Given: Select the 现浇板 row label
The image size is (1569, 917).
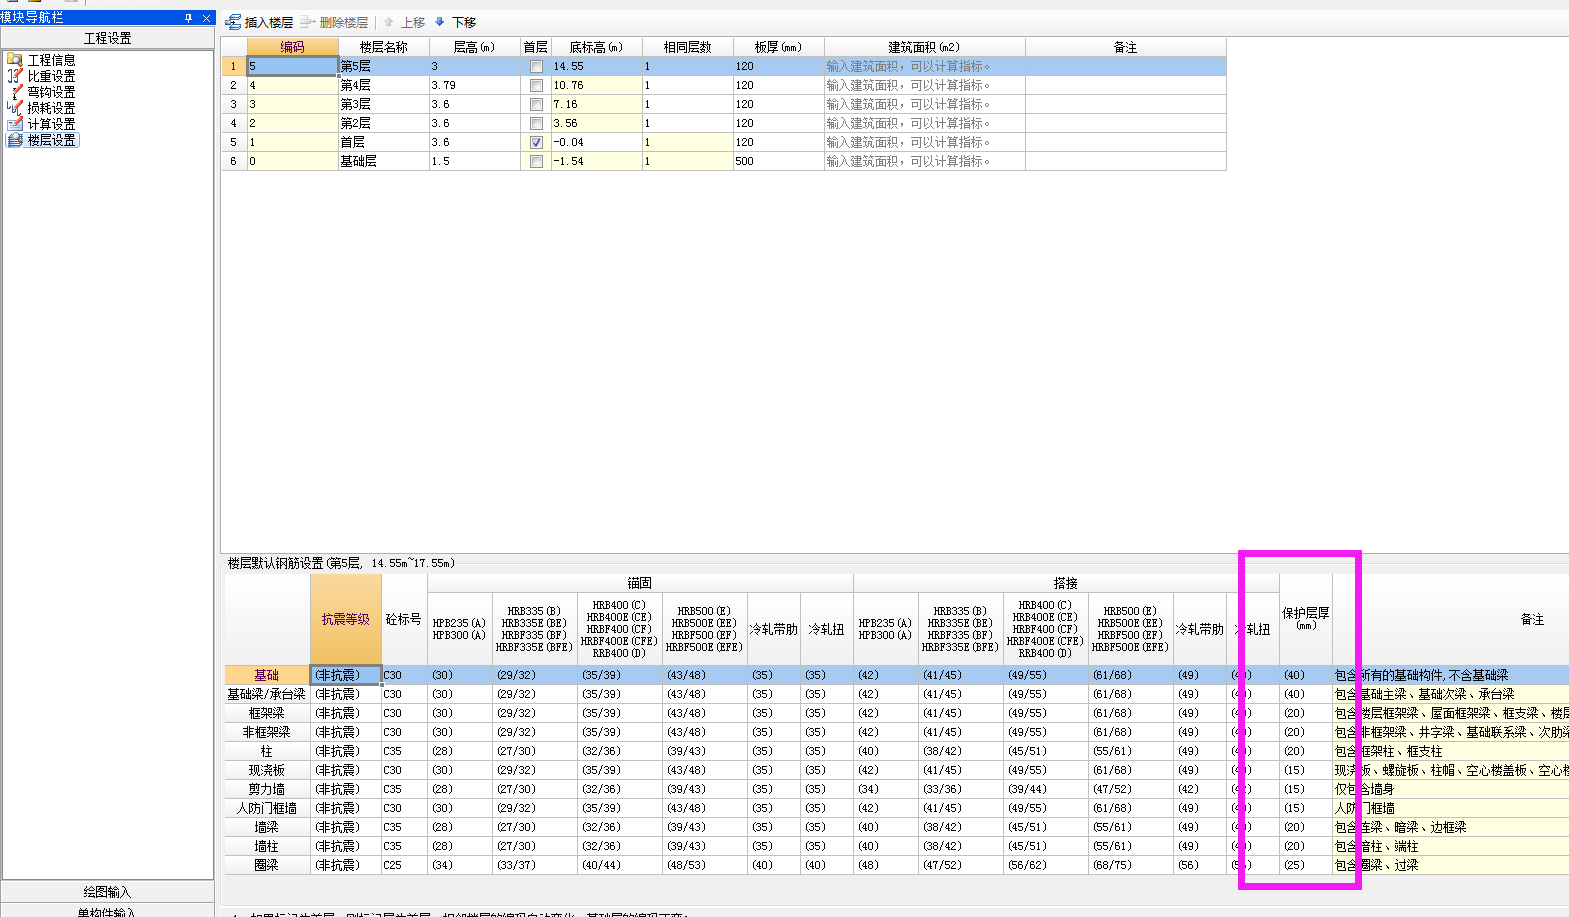Looking at the screenshot, I should [x=267, y=770].
